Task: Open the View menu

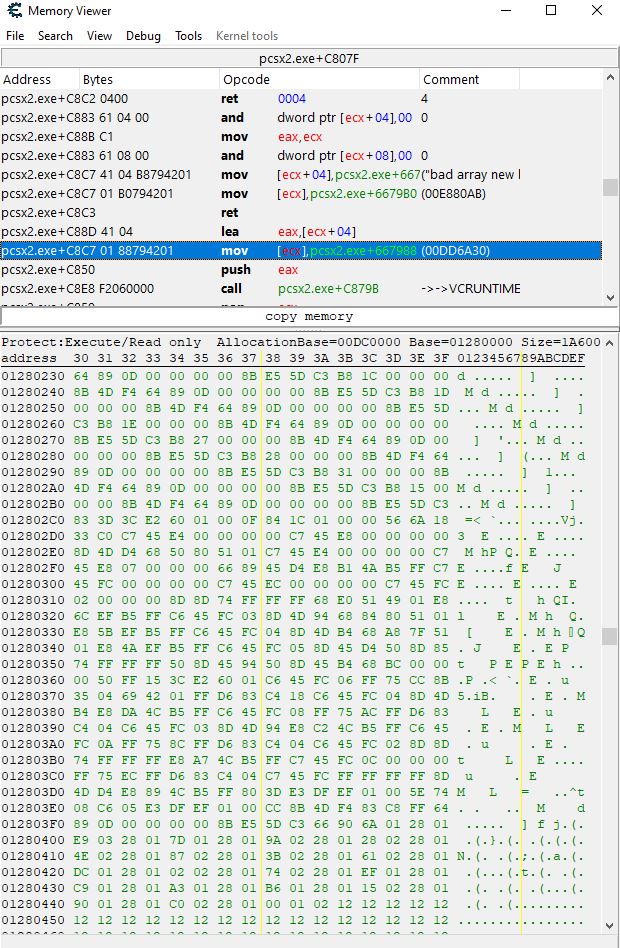Action: tap(99, 36)
